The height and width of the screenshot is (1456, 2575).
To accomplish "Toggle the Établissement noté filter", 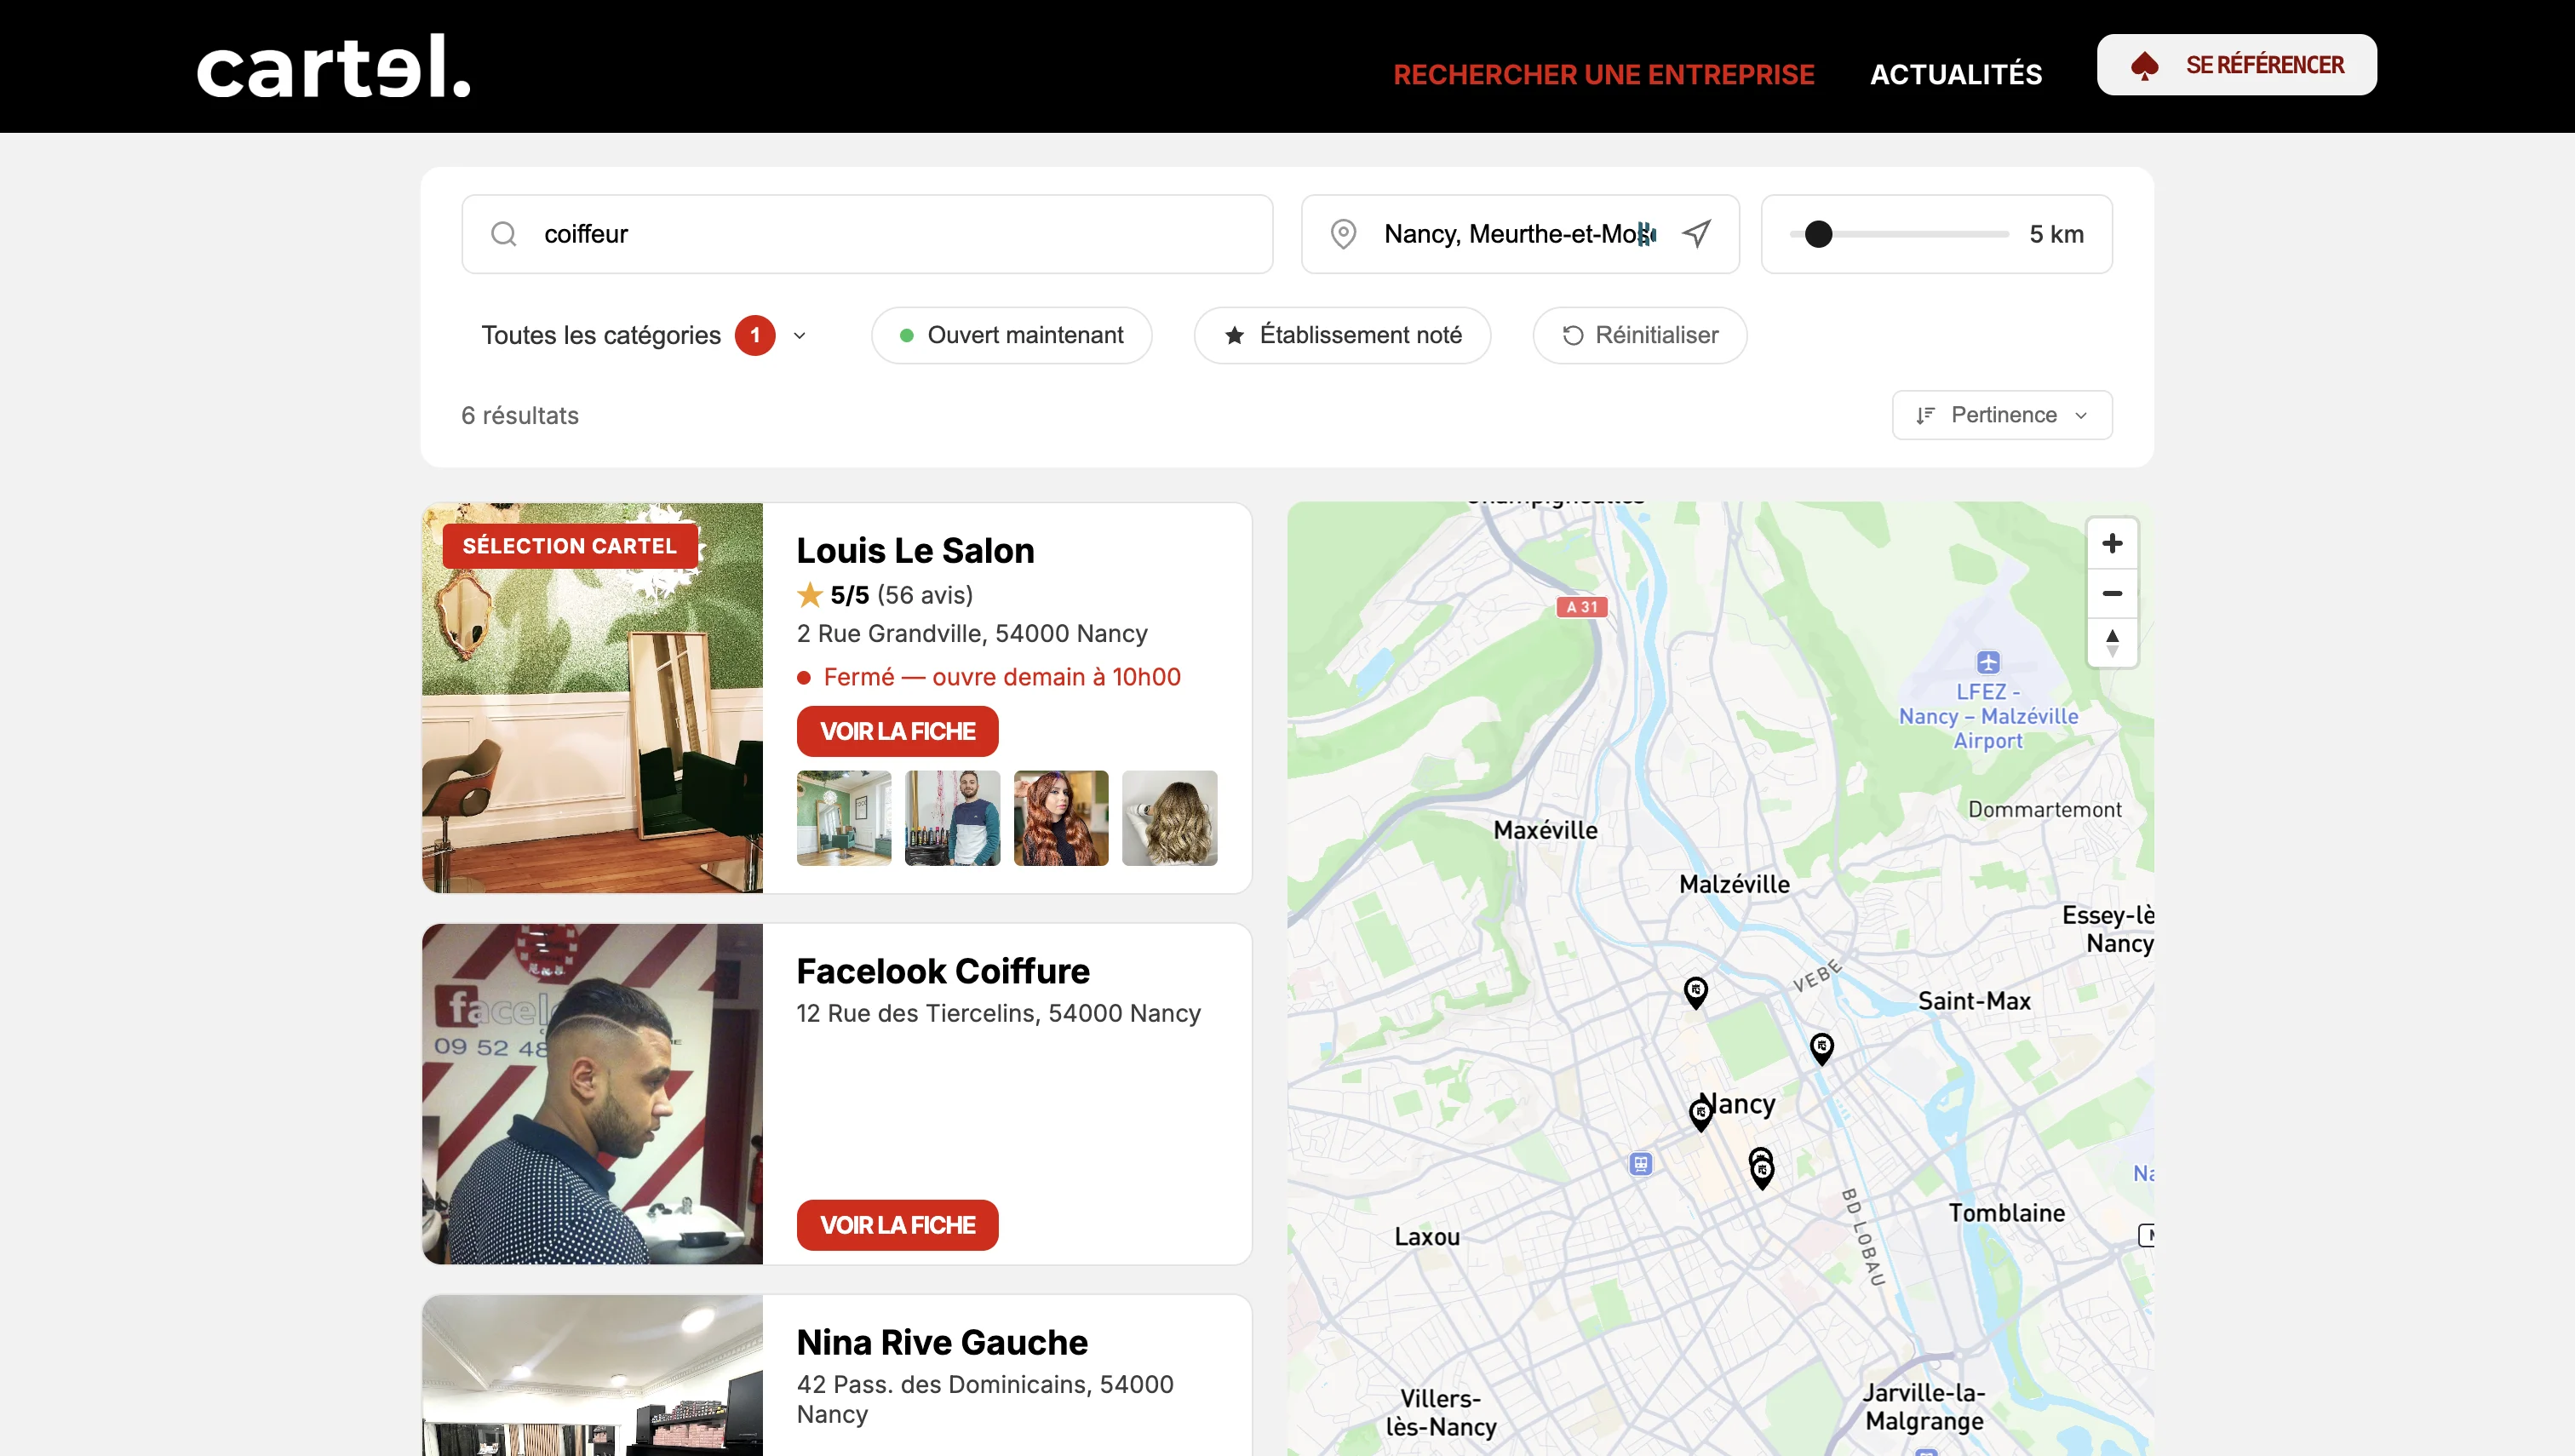I will 1342,335.
